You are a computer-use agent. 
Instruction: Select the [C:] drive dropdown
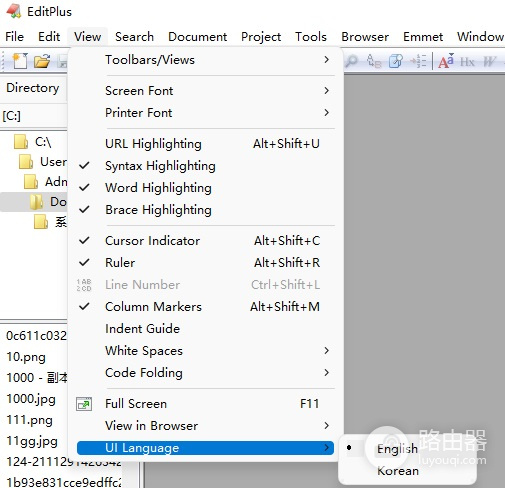click(x=33, y=116)
